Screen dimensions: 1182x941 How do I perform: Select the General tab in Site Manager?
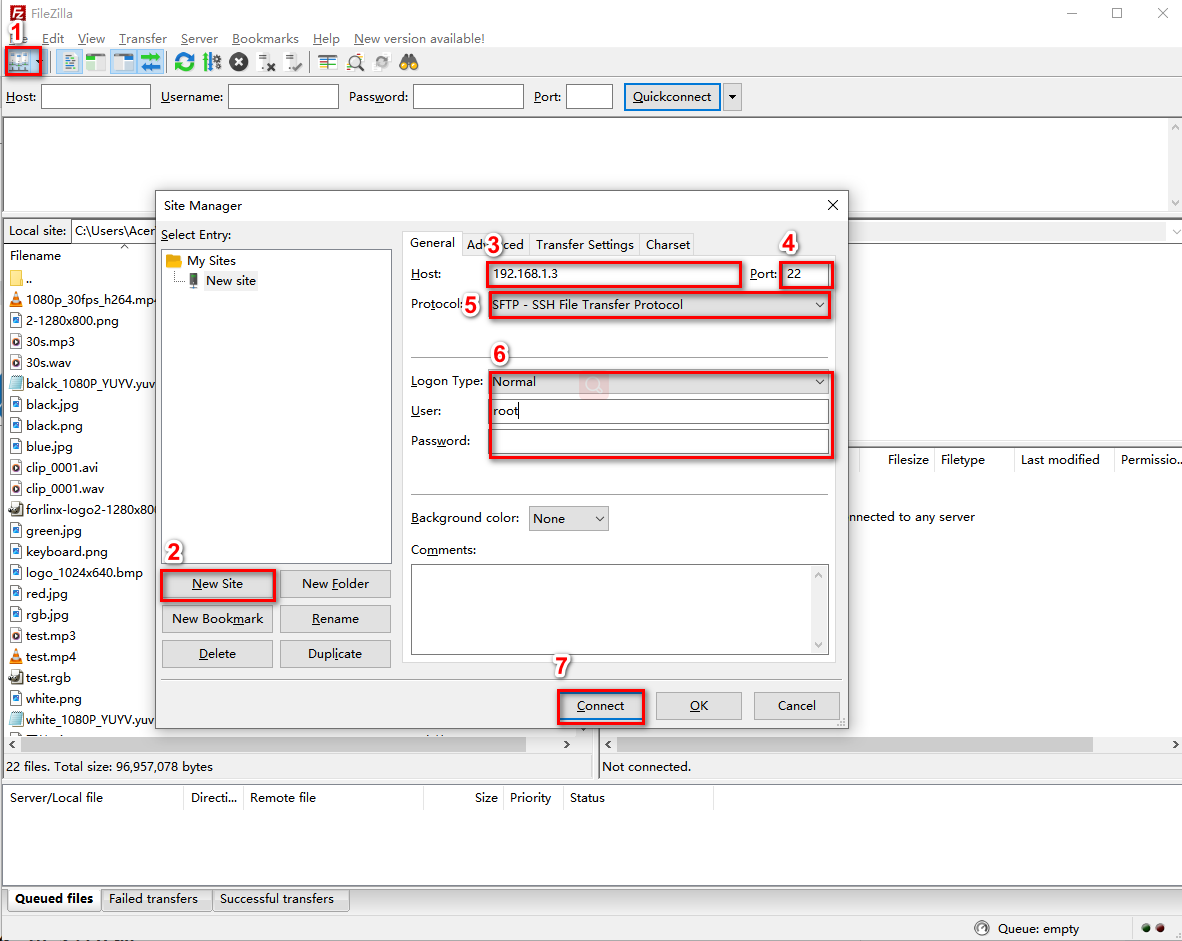point(432,243)
